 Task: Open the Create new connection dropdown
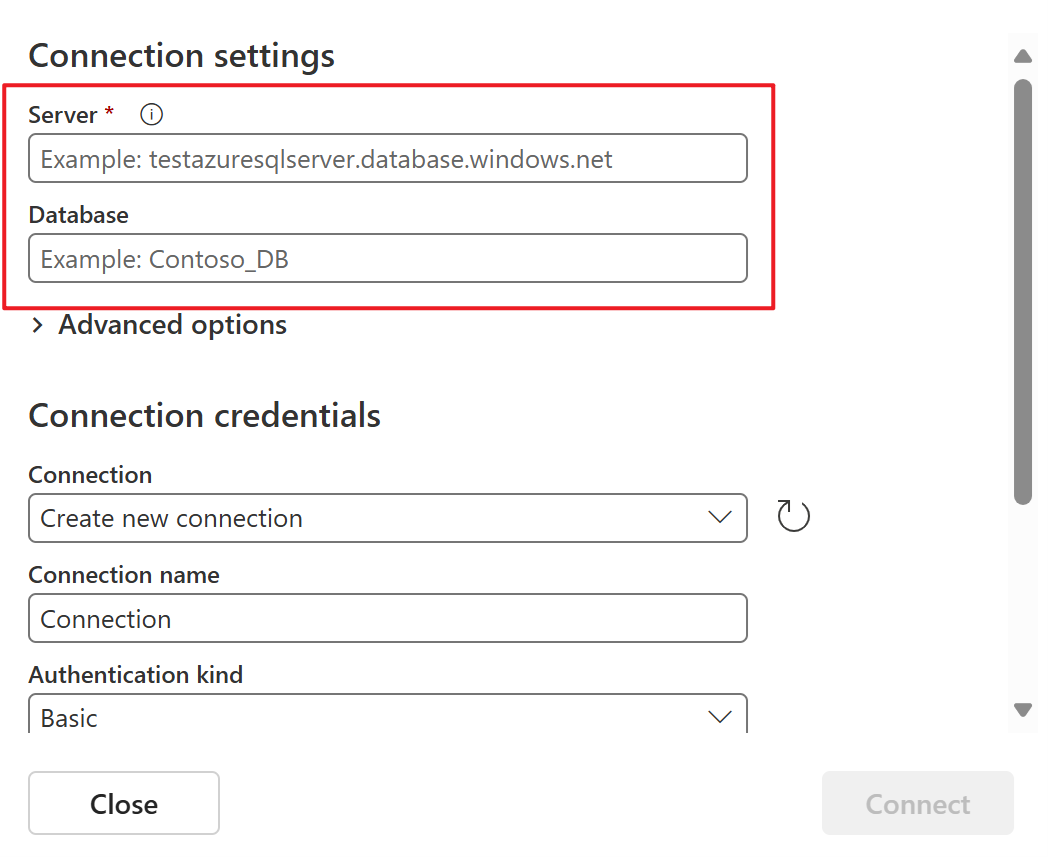(x=388, y=518)
